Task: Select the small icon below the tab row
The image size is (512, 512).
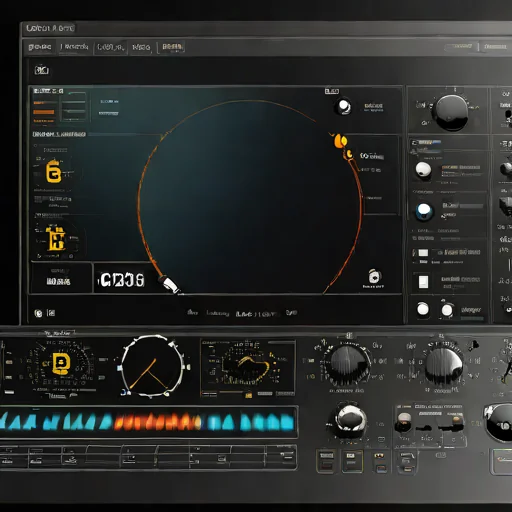Action: tap(42, 70)
